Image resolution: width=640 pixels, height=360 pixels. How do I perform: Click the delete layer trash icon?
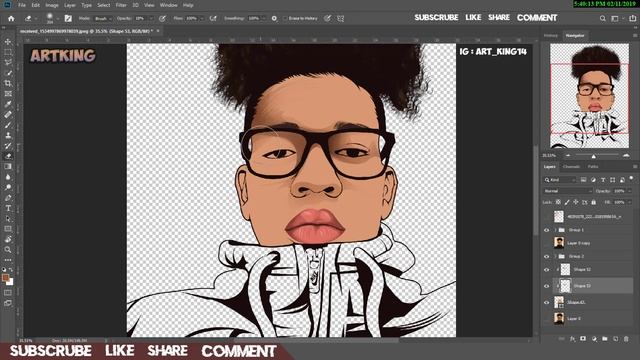click(626, 339)
